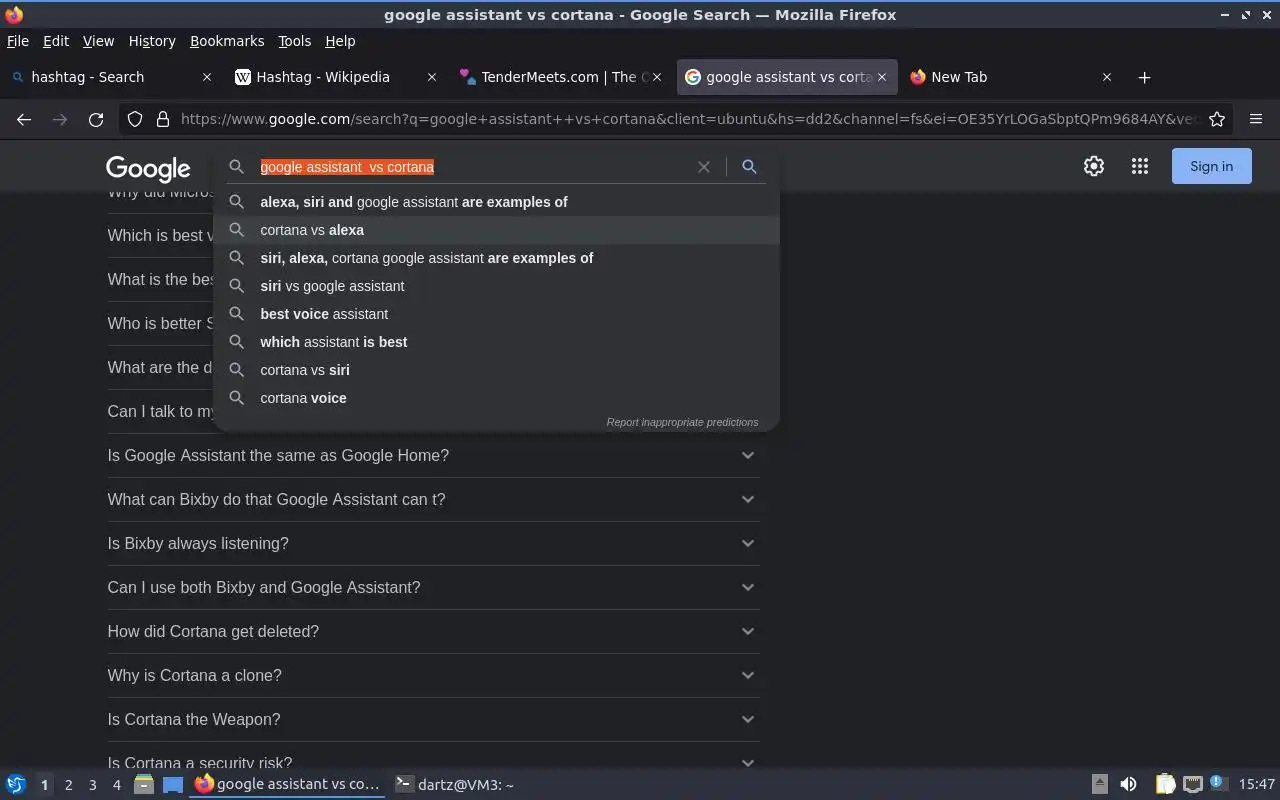Open the Google apps grid
This screenshot has height=800, width=1280.
pos(1140,167)
